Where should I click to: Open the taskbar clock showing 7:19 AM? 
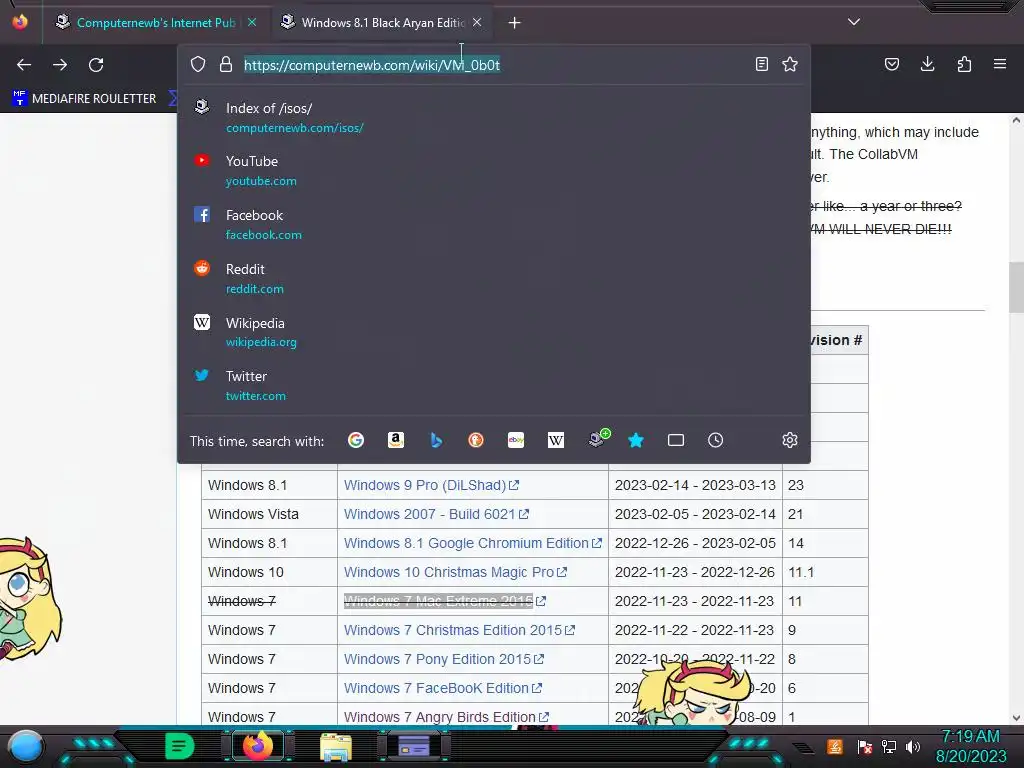point(971,746)
